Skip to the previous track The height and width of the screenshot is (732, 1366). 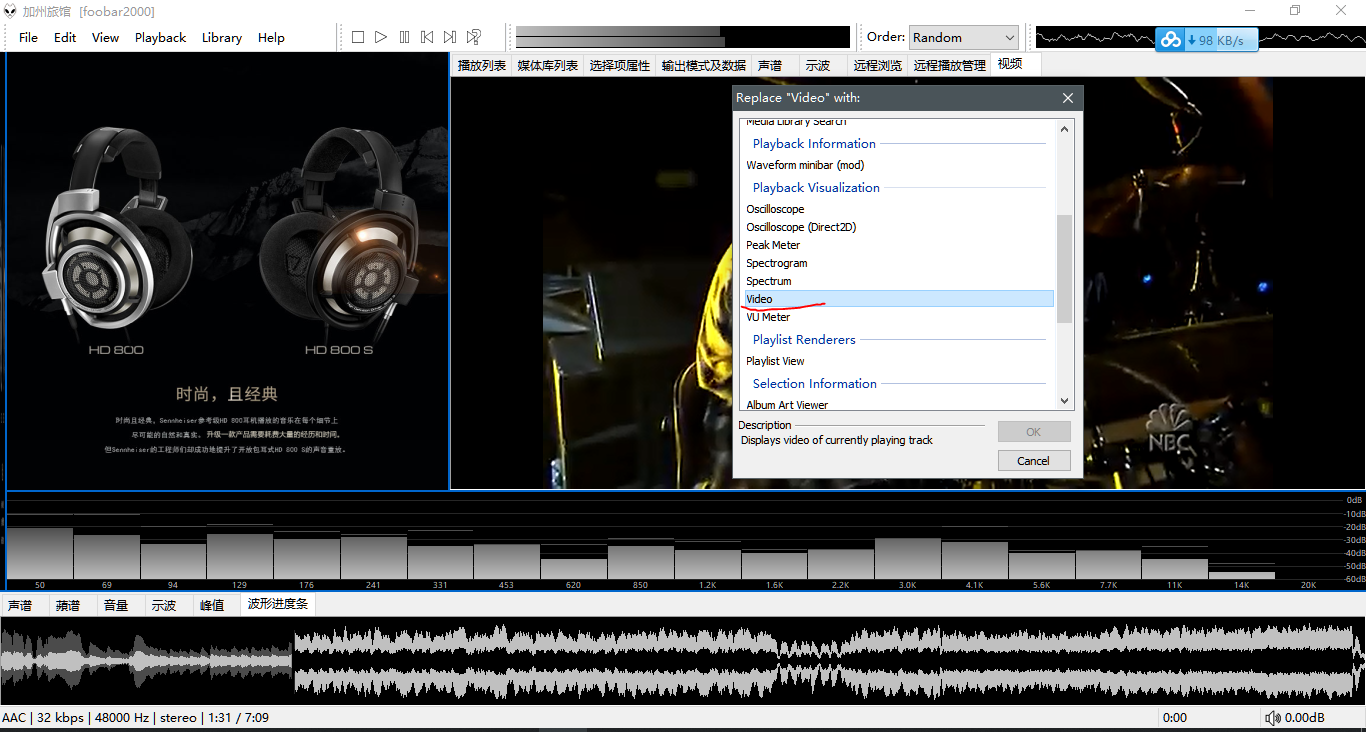coord(427,37)
